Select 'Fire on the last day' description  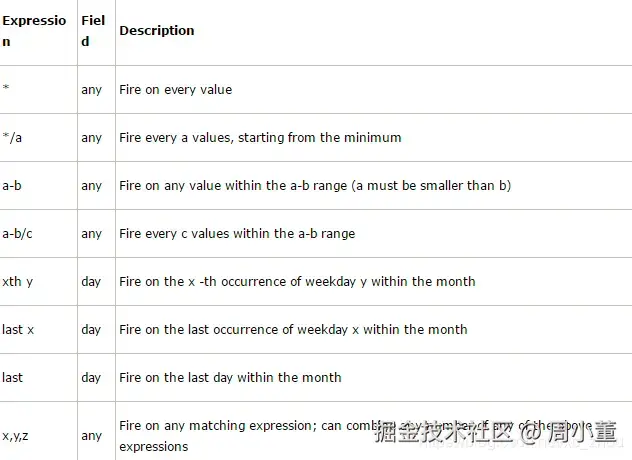[230, 378]
